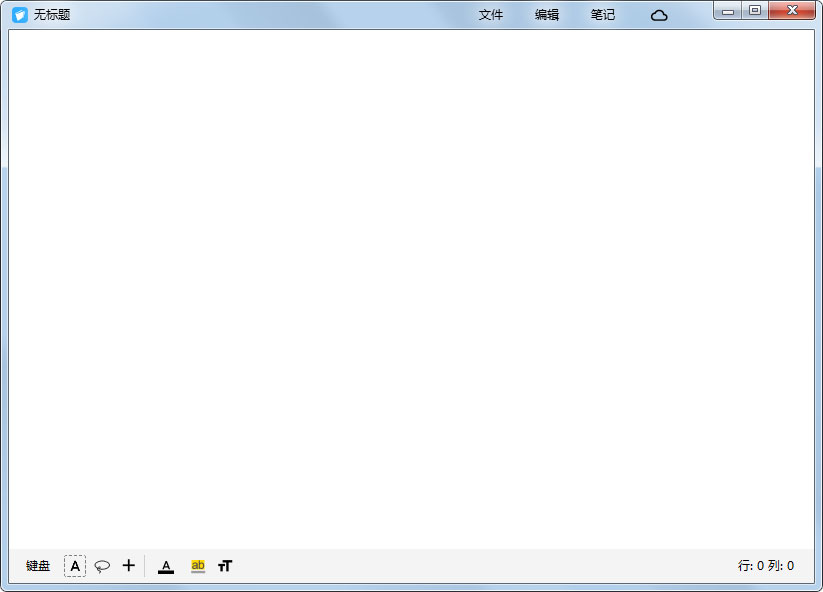Click the divider between plus and font color

tap(145, 566)
